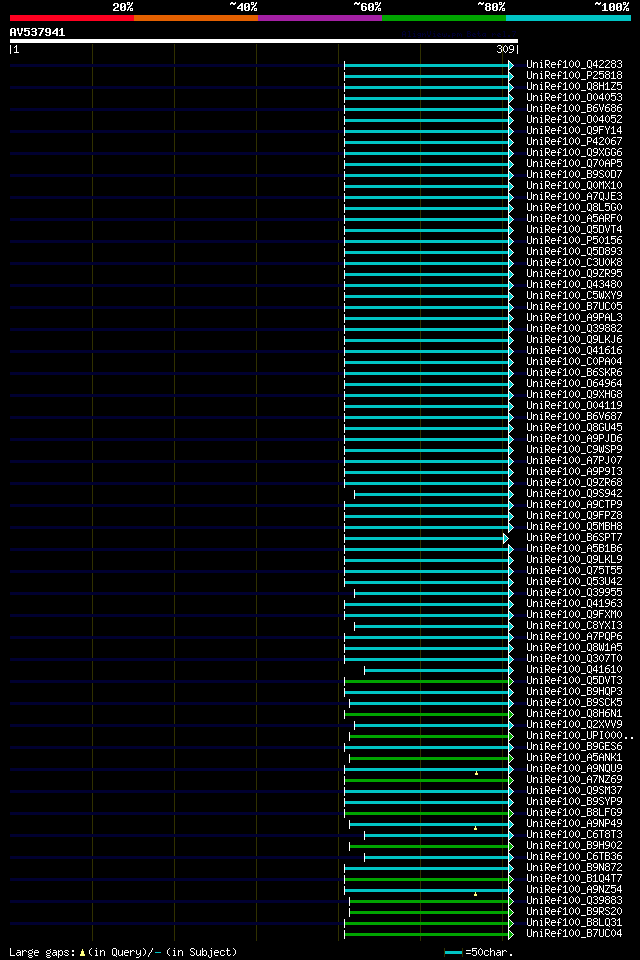Screen dimensions: 640x960
Task: Click the orange ~40% identity legend segment
Action: tap(196, 18)
